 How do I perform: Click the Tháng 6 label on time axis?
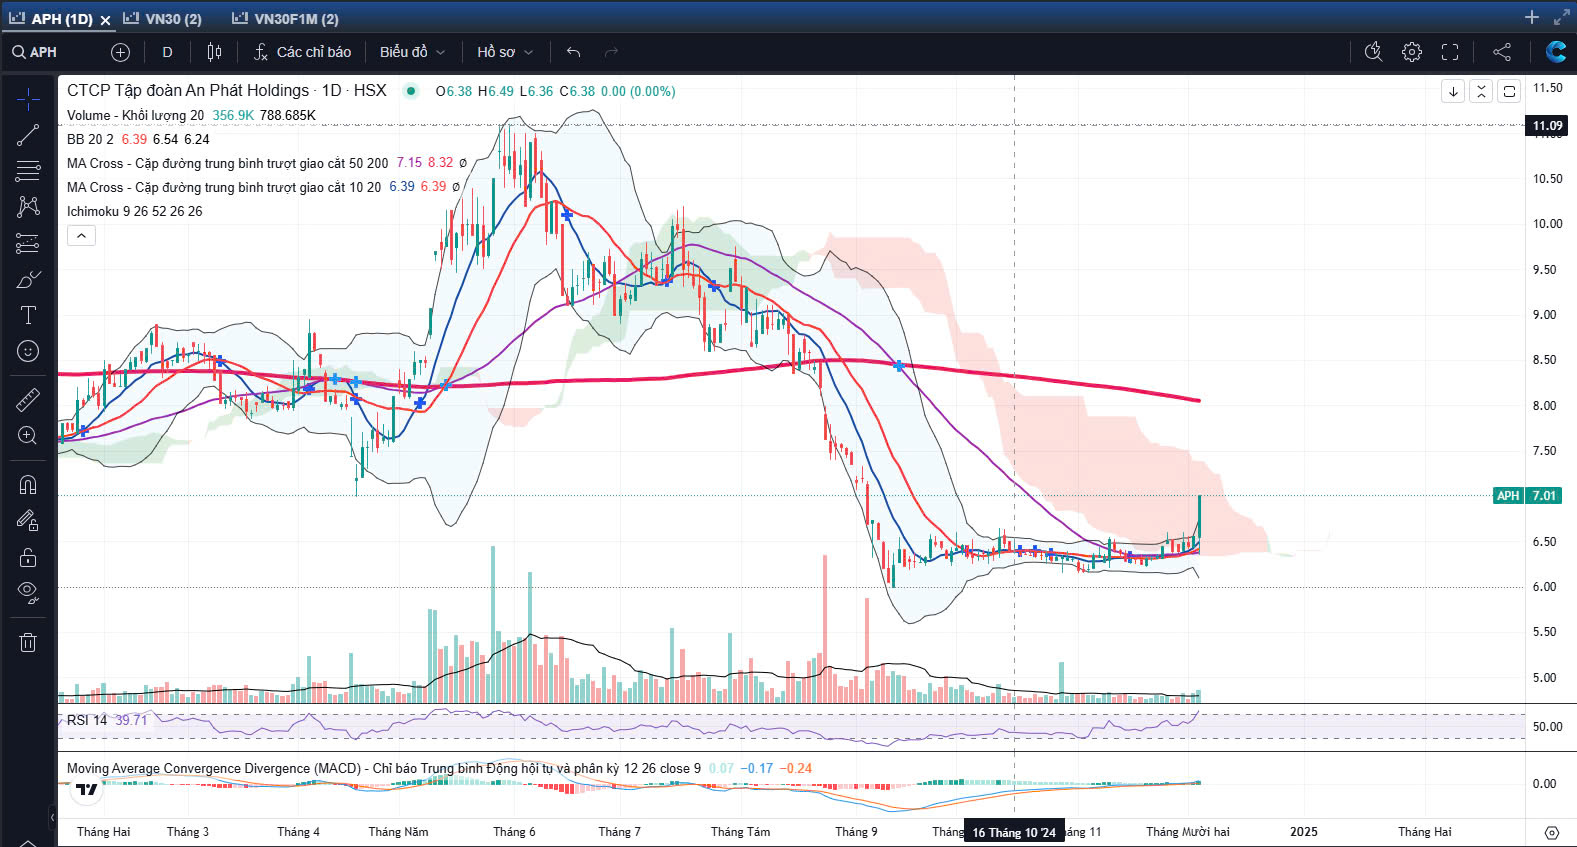click(x=514, y=832)
